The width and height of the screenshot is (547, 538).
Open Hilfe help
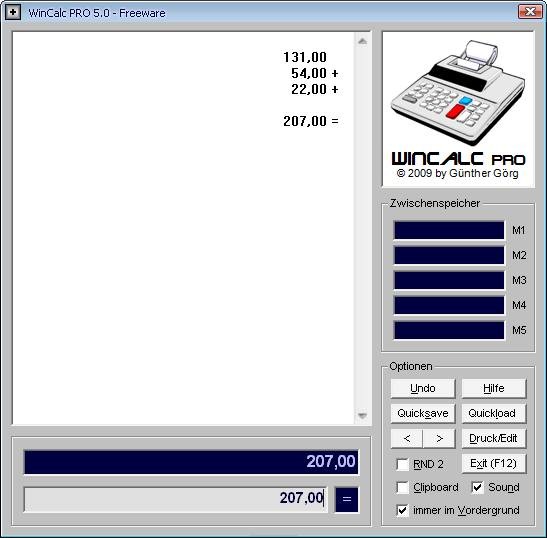pos(494,388)
